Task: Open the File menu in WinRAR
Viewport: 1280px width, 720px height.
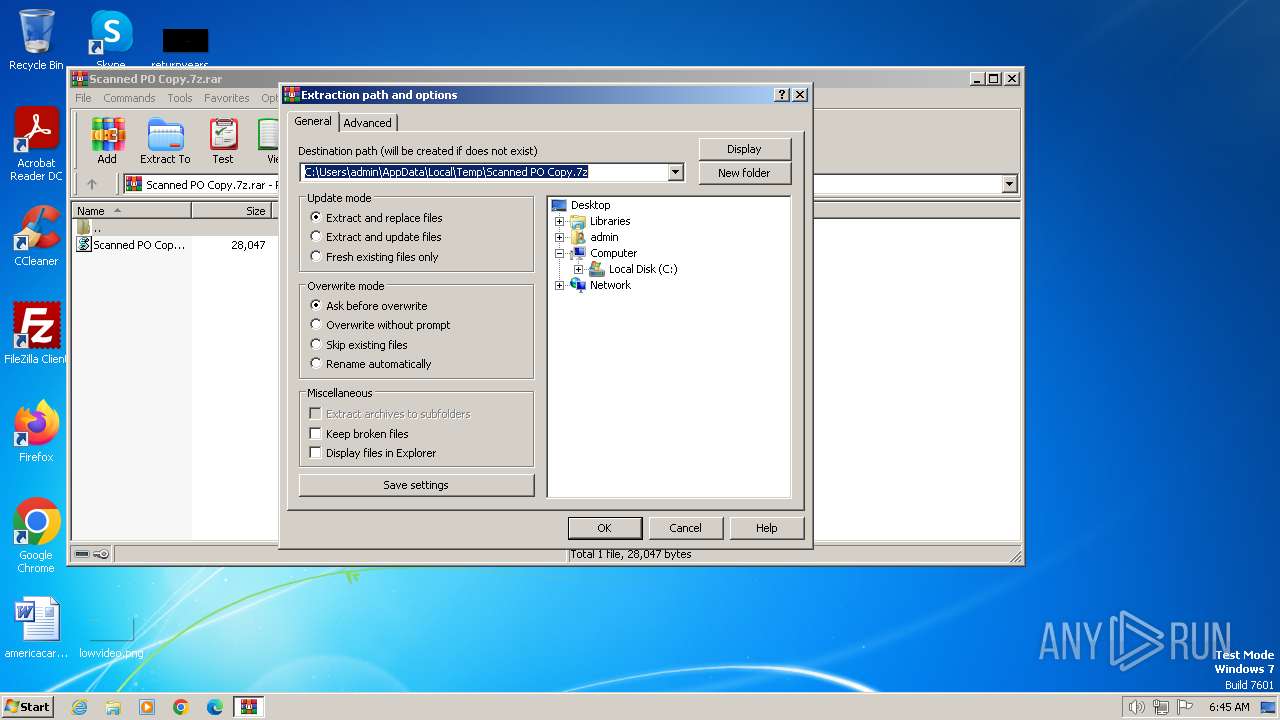Action: (x=83, y=98)
